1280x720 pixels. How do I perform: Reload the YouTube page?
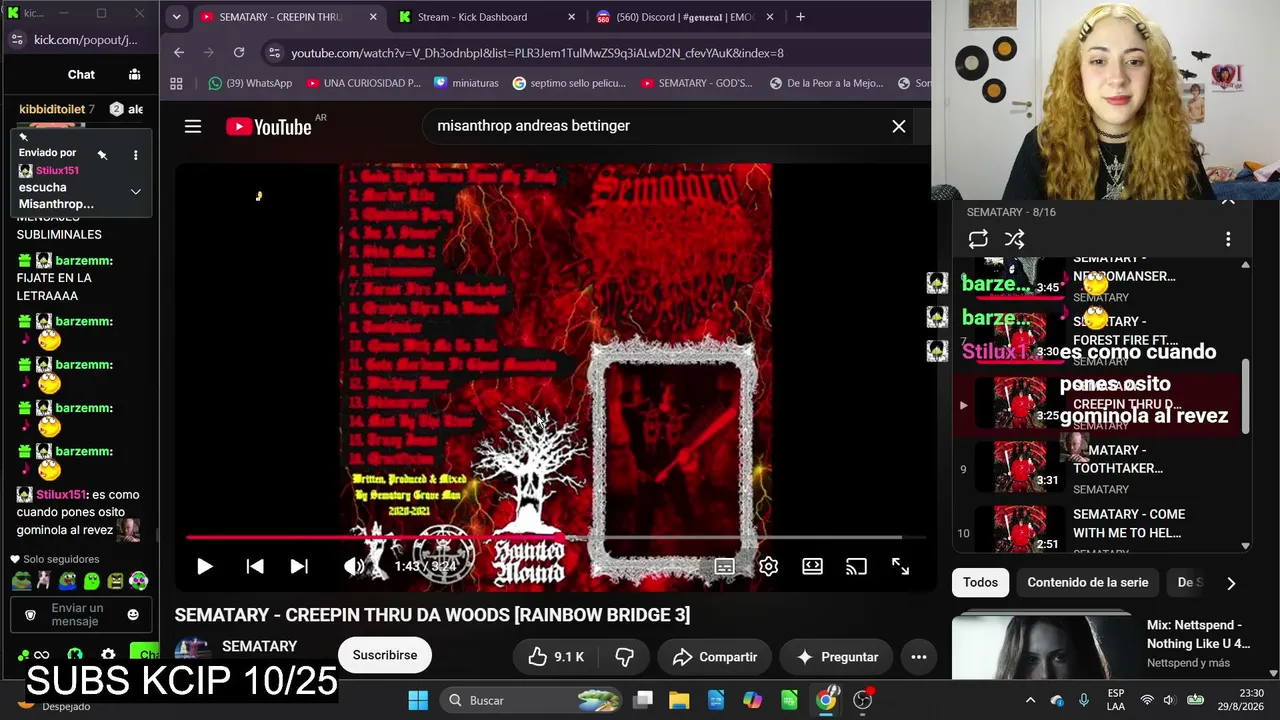point(239,53)
